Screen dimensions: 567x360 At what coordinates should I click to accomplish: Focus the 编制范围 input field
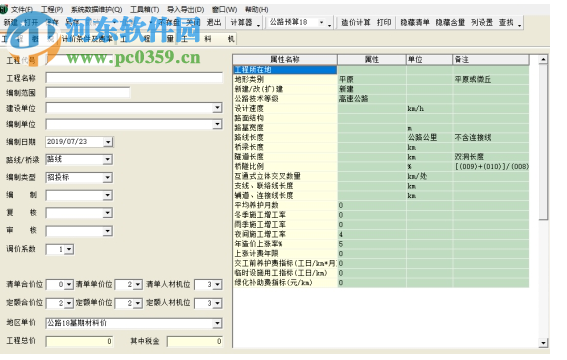88,93
